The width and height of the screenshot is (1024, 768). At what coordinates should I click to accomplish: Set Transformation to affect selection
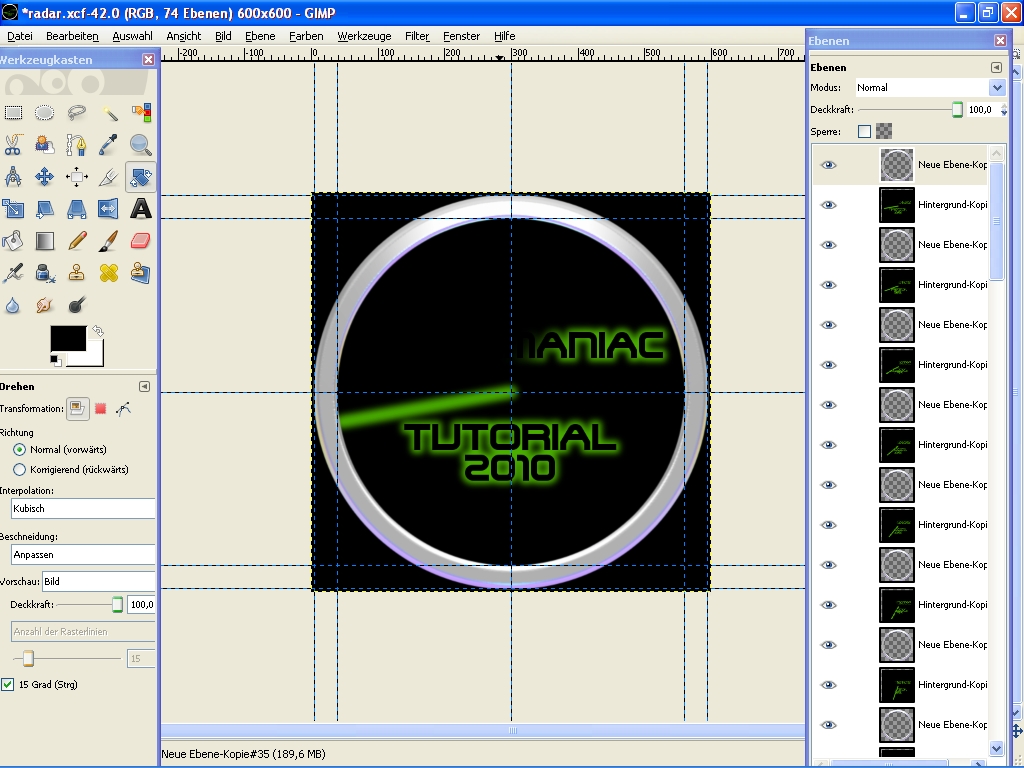tap(101, 409)
